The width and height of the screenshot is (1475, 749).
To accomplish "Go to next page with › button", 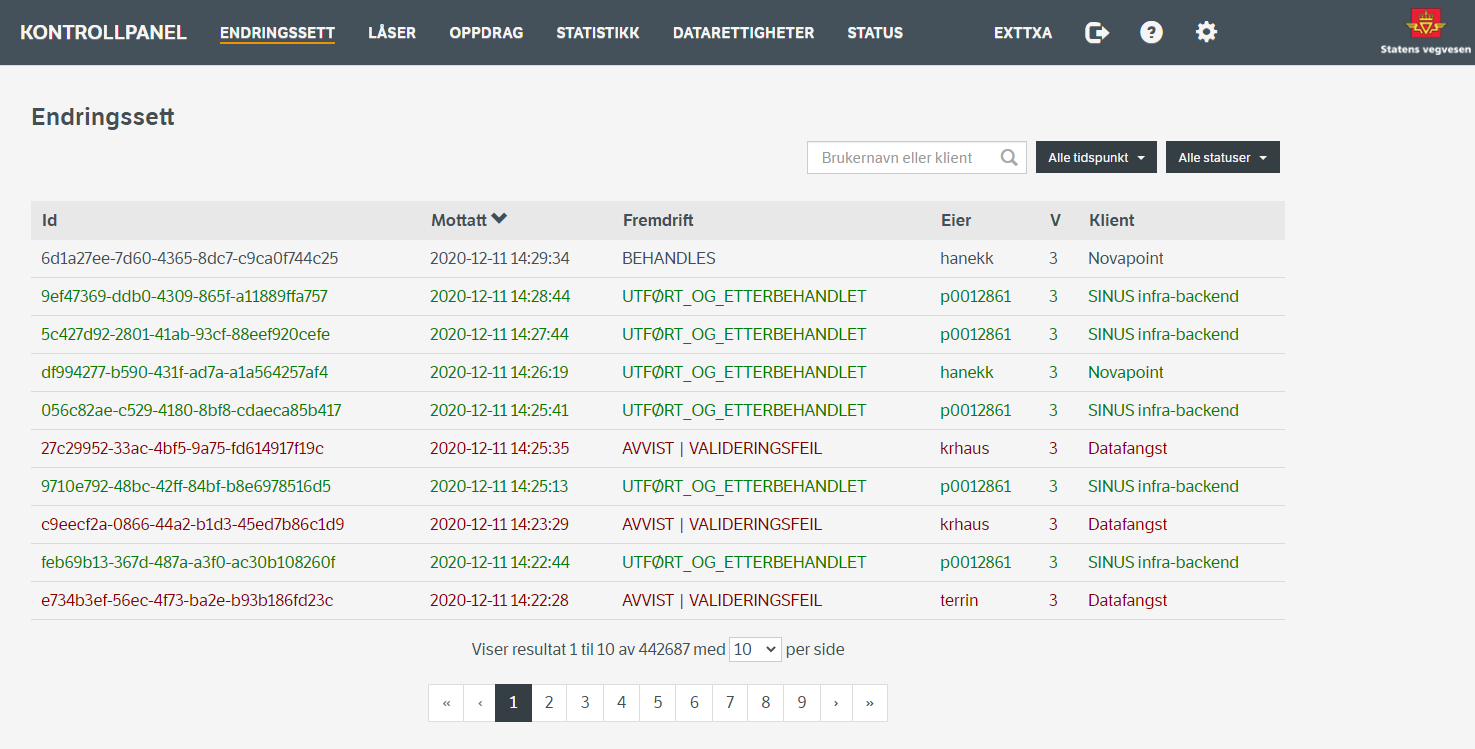I will tap(835, 703).
